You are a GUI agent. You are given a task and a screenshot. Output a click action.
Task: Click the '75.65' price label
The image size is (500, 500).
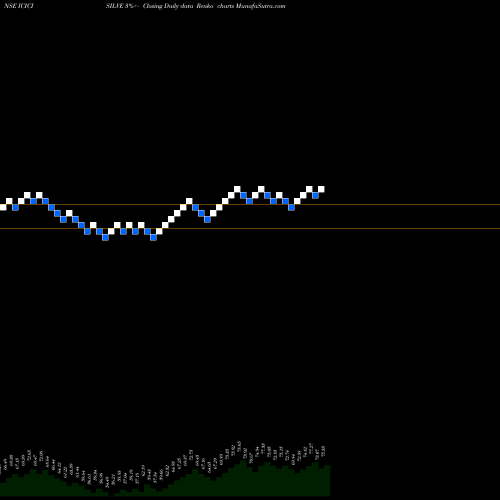239,446
